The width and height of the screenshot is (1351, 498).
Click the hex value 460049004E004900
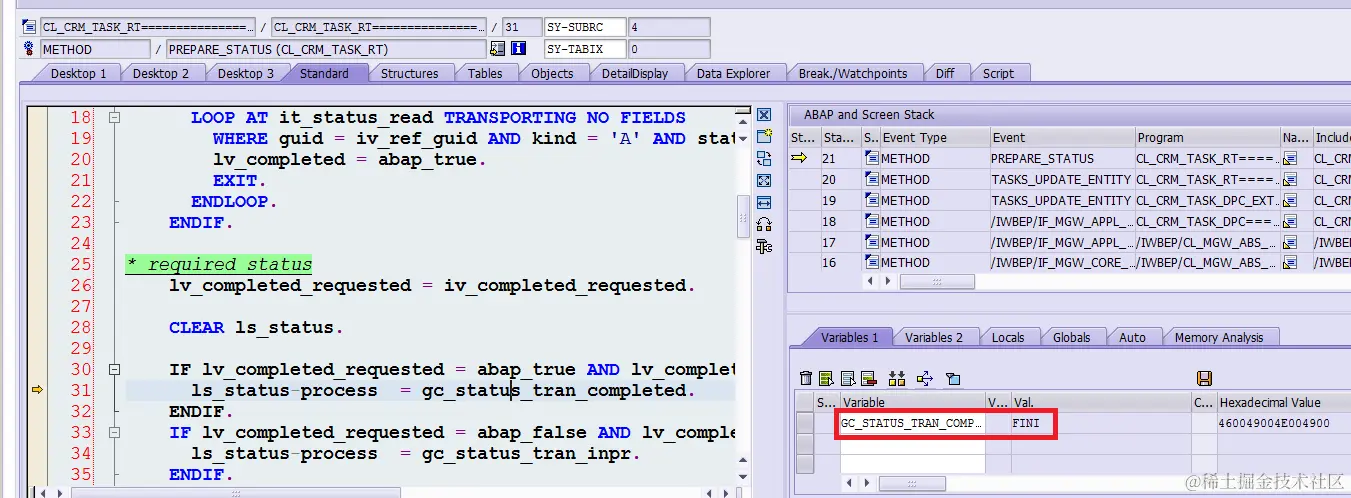click(x=1274, y=423)
